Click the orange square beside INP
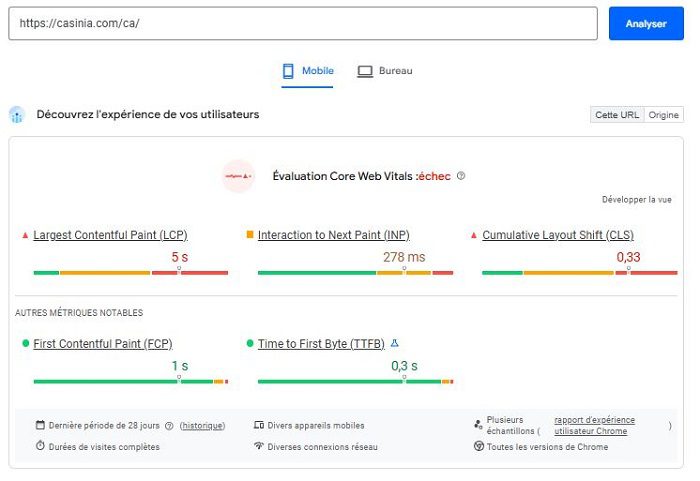700x481 pixels. pyautogui.click(x=250, y=234)
